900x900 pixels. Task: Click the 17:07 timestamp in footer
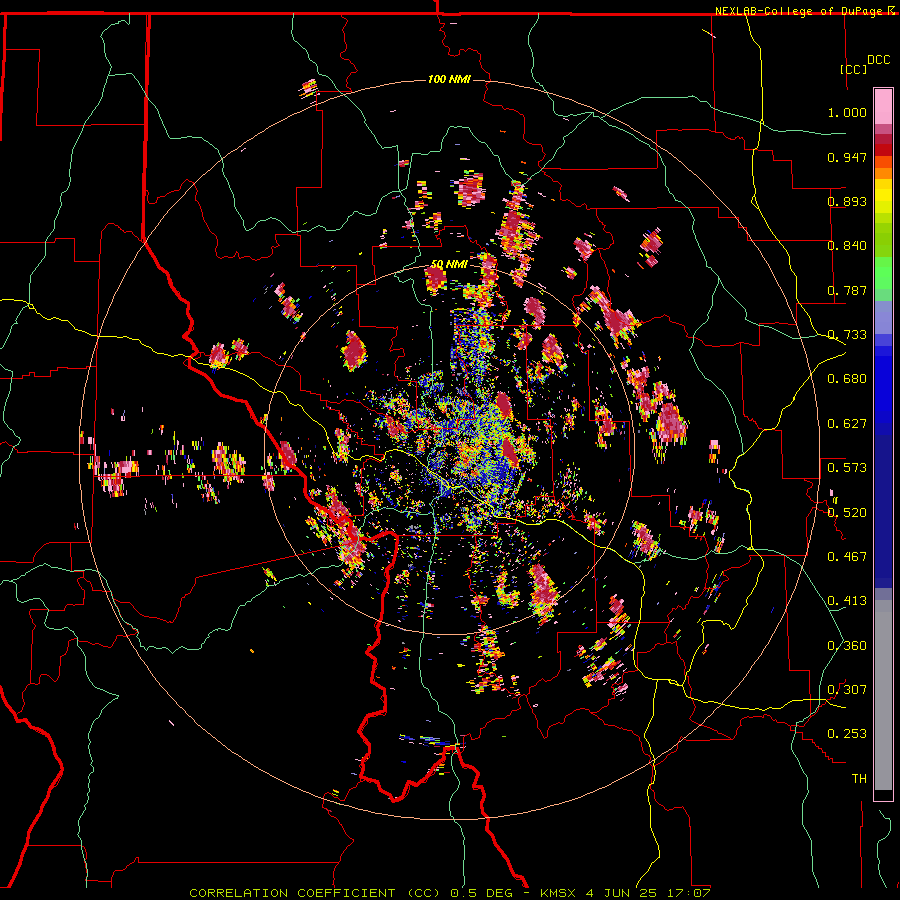pyautogui.click(x=688, y=893)
